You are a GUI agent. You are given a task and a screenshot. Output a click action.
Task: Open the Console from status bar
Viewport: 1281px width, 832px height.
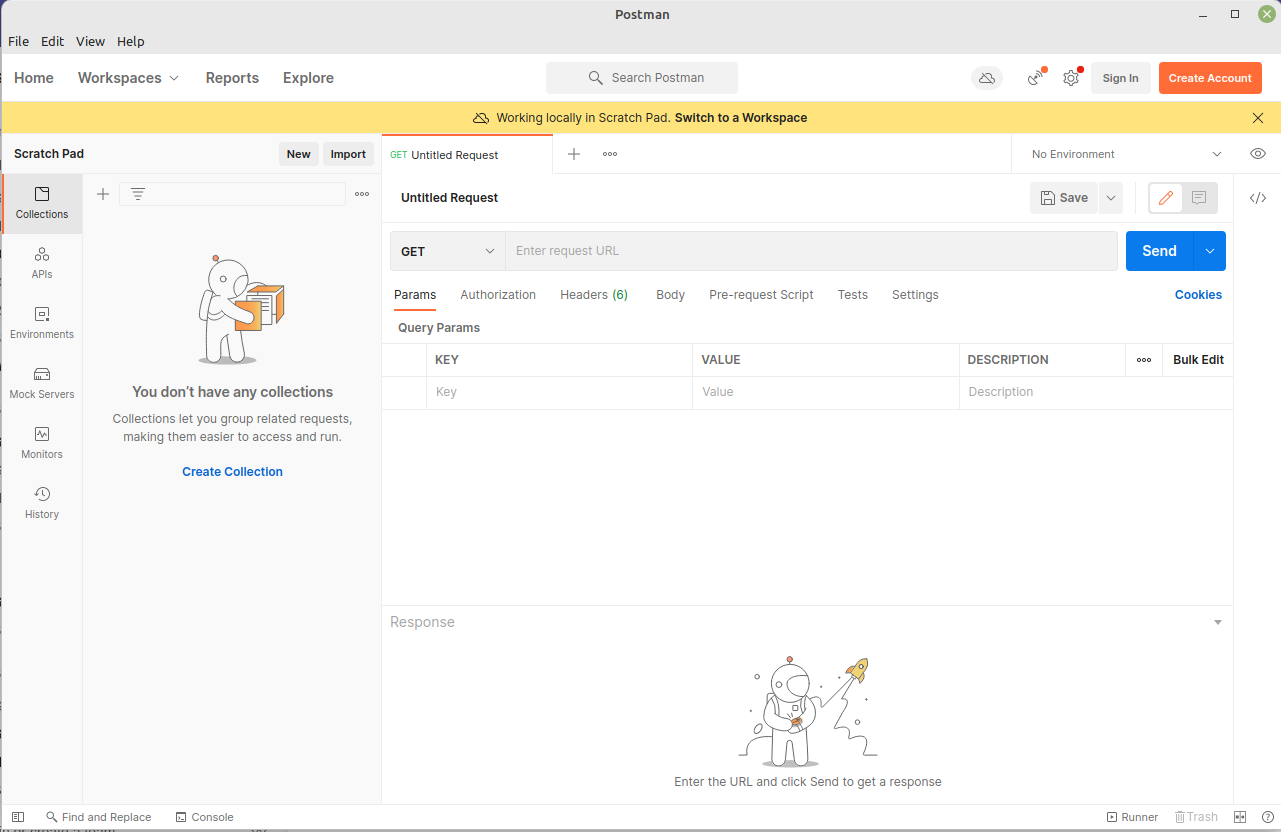pyautogui.click(x=204, y=817)
